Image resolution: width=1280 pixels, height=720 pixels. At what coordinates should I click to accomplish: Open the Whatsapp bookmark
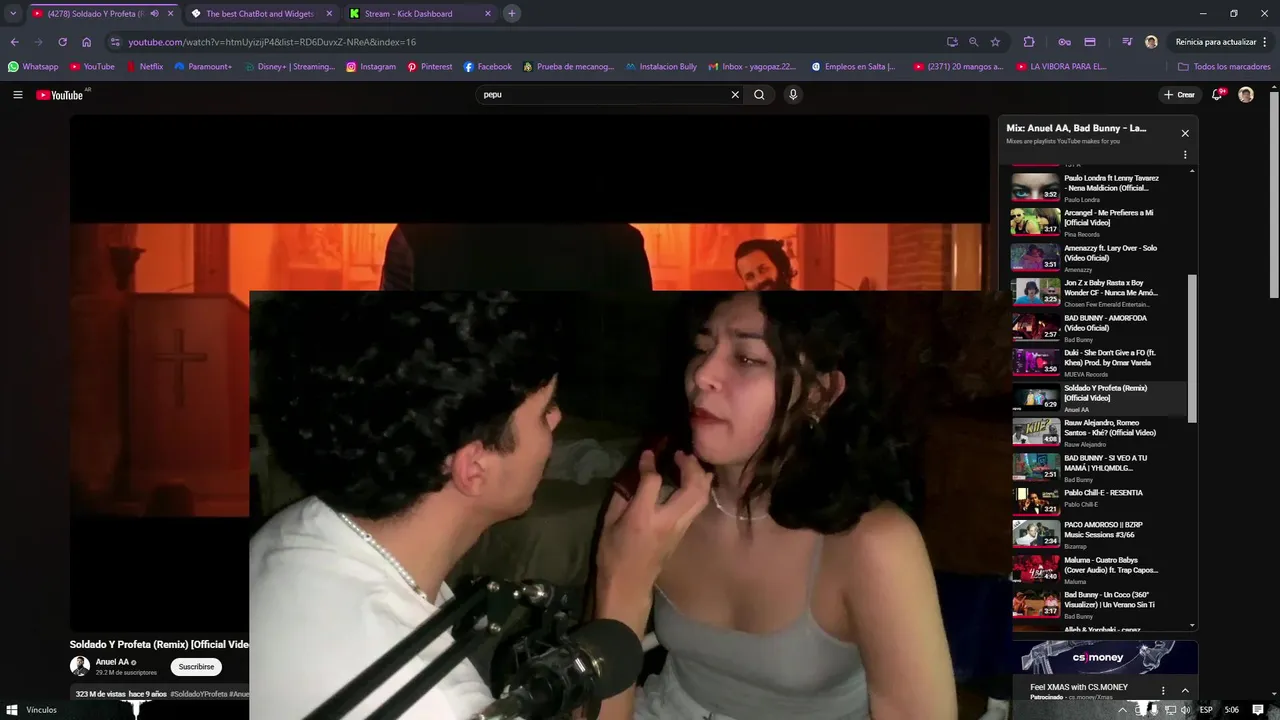click(x=33, y=67)
